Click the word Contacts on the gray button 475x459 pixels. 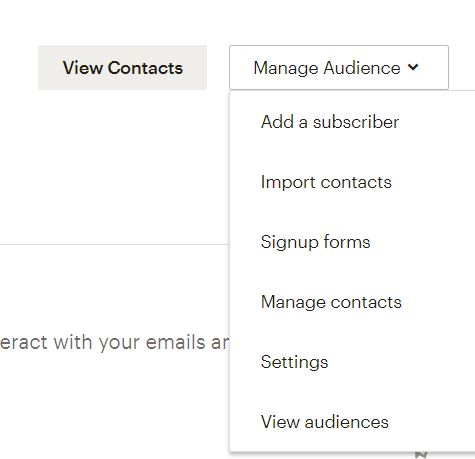tap(145, 68)
